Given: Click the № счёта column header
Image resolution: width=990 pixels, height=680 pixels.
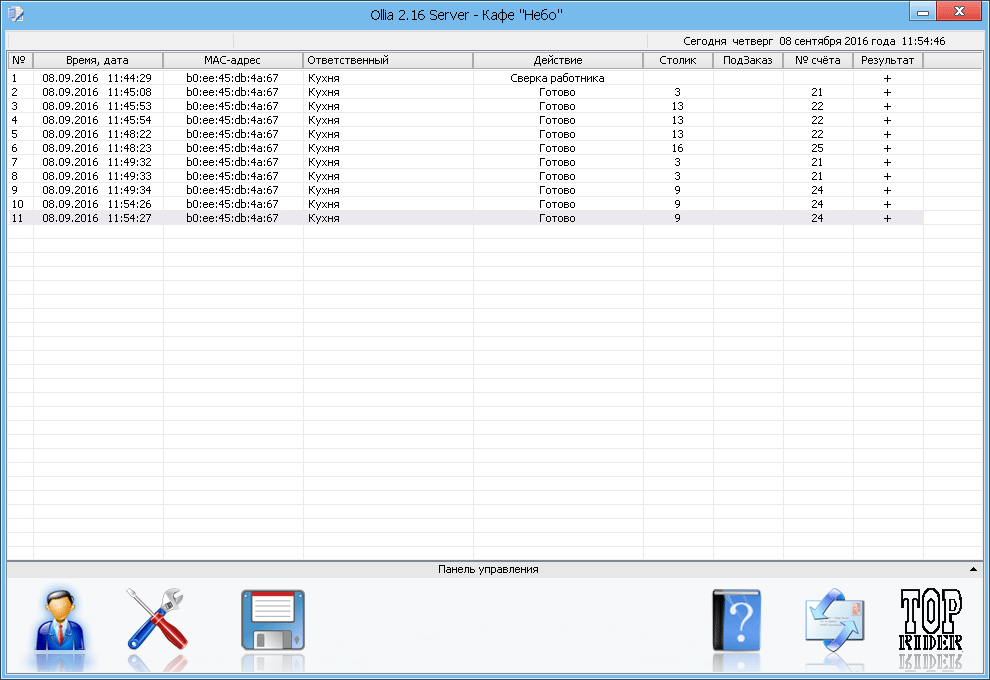Looking at the screenshot, I should 818,61.
